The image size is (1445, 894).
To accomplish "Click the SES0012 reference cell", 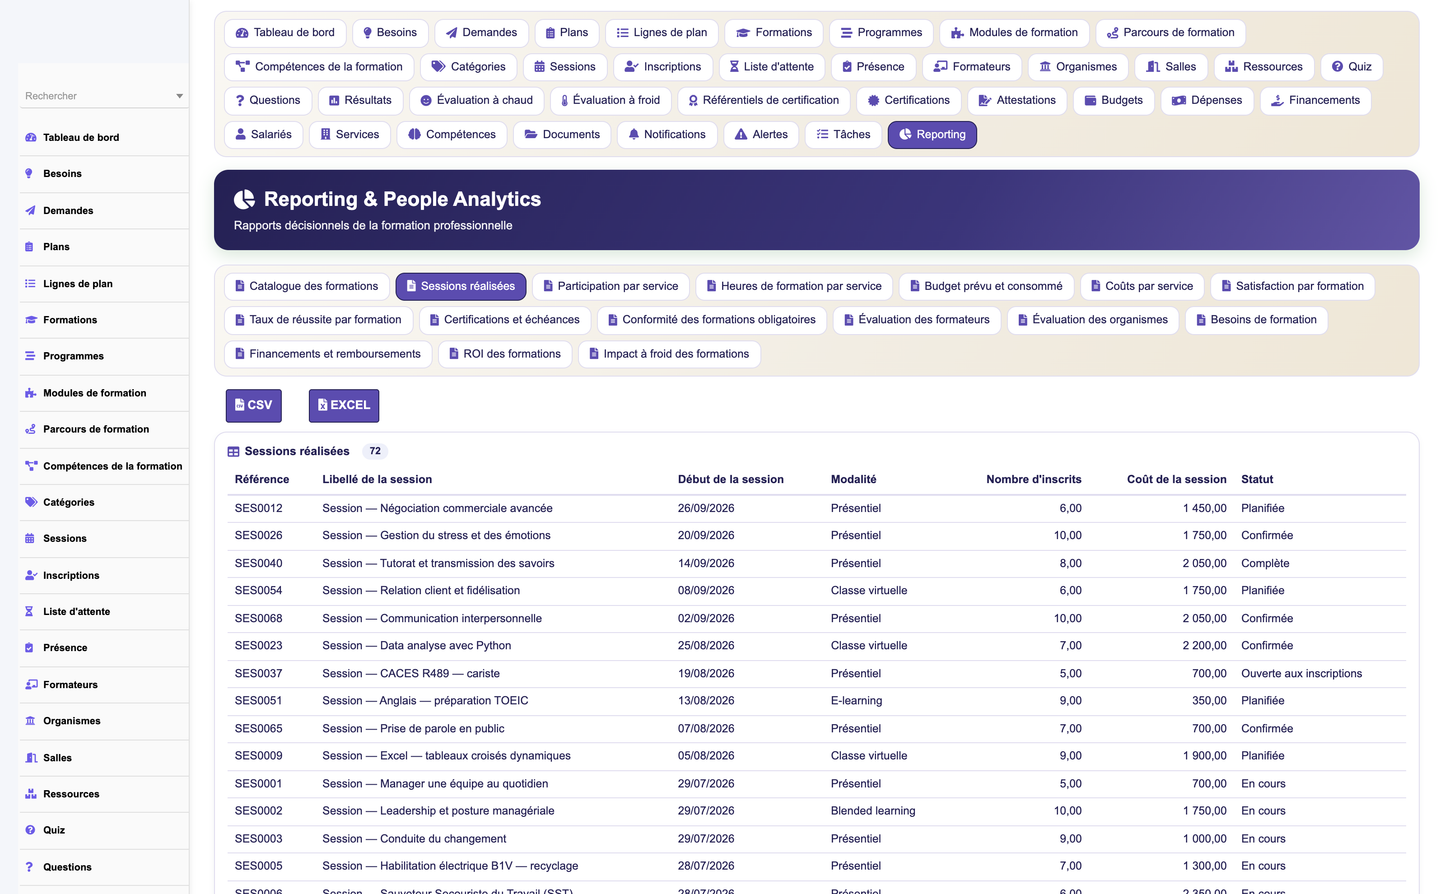I will pyautogui.click(x=259, y=509).
